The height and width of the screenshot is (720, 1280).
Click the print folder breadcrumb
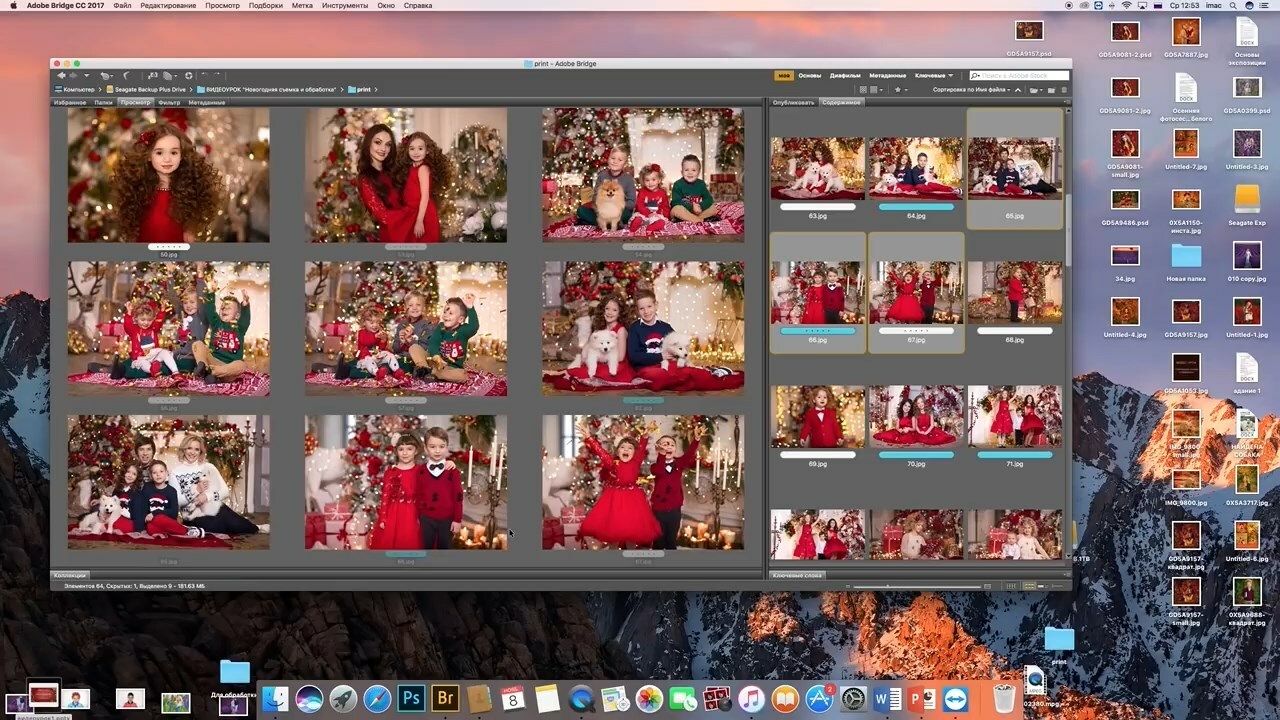[x=359, y=90]
